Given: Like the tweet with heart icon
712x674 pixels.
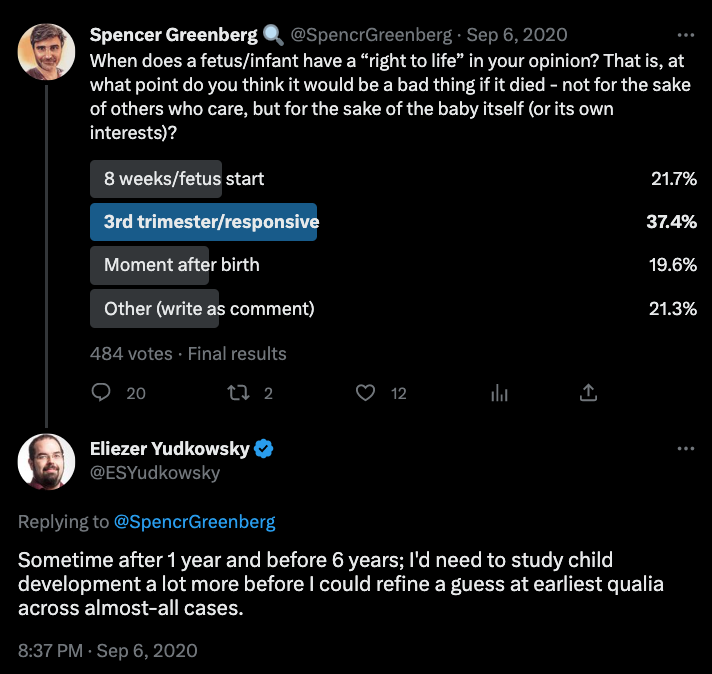Looking at the screenshot, I should click(367, 393).
